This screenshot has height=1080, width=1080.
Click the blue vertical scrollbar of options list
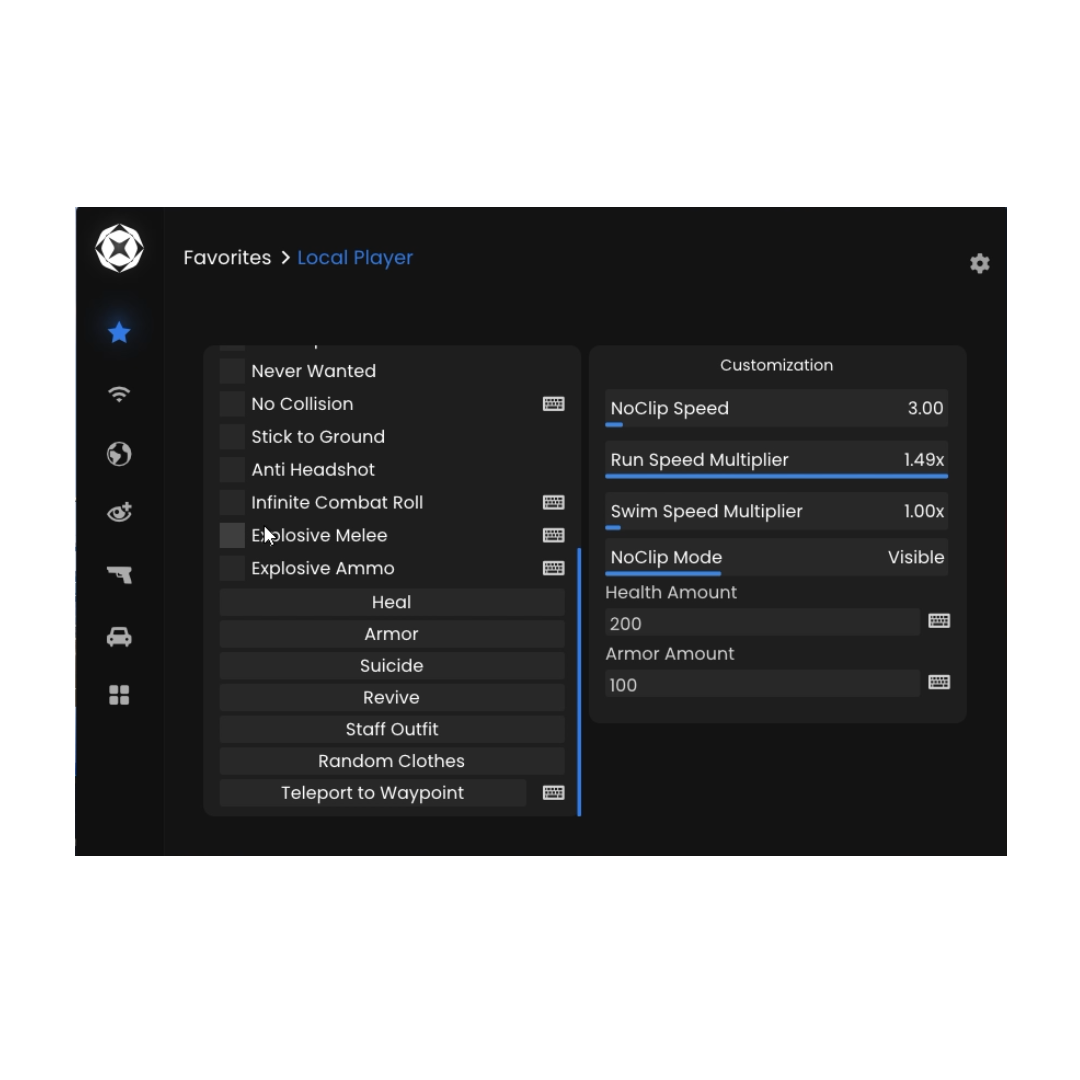(579, 680)
